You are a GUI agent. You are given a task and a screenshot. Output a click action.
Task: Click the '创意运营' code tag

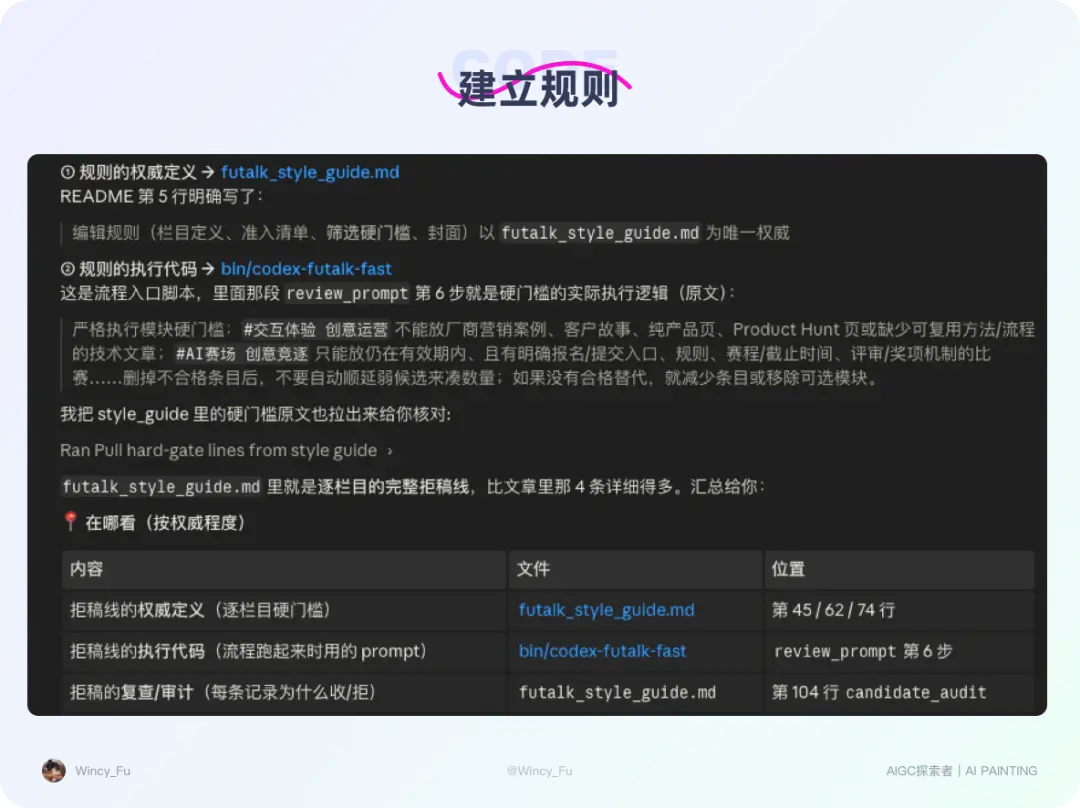tap(356, 330)
